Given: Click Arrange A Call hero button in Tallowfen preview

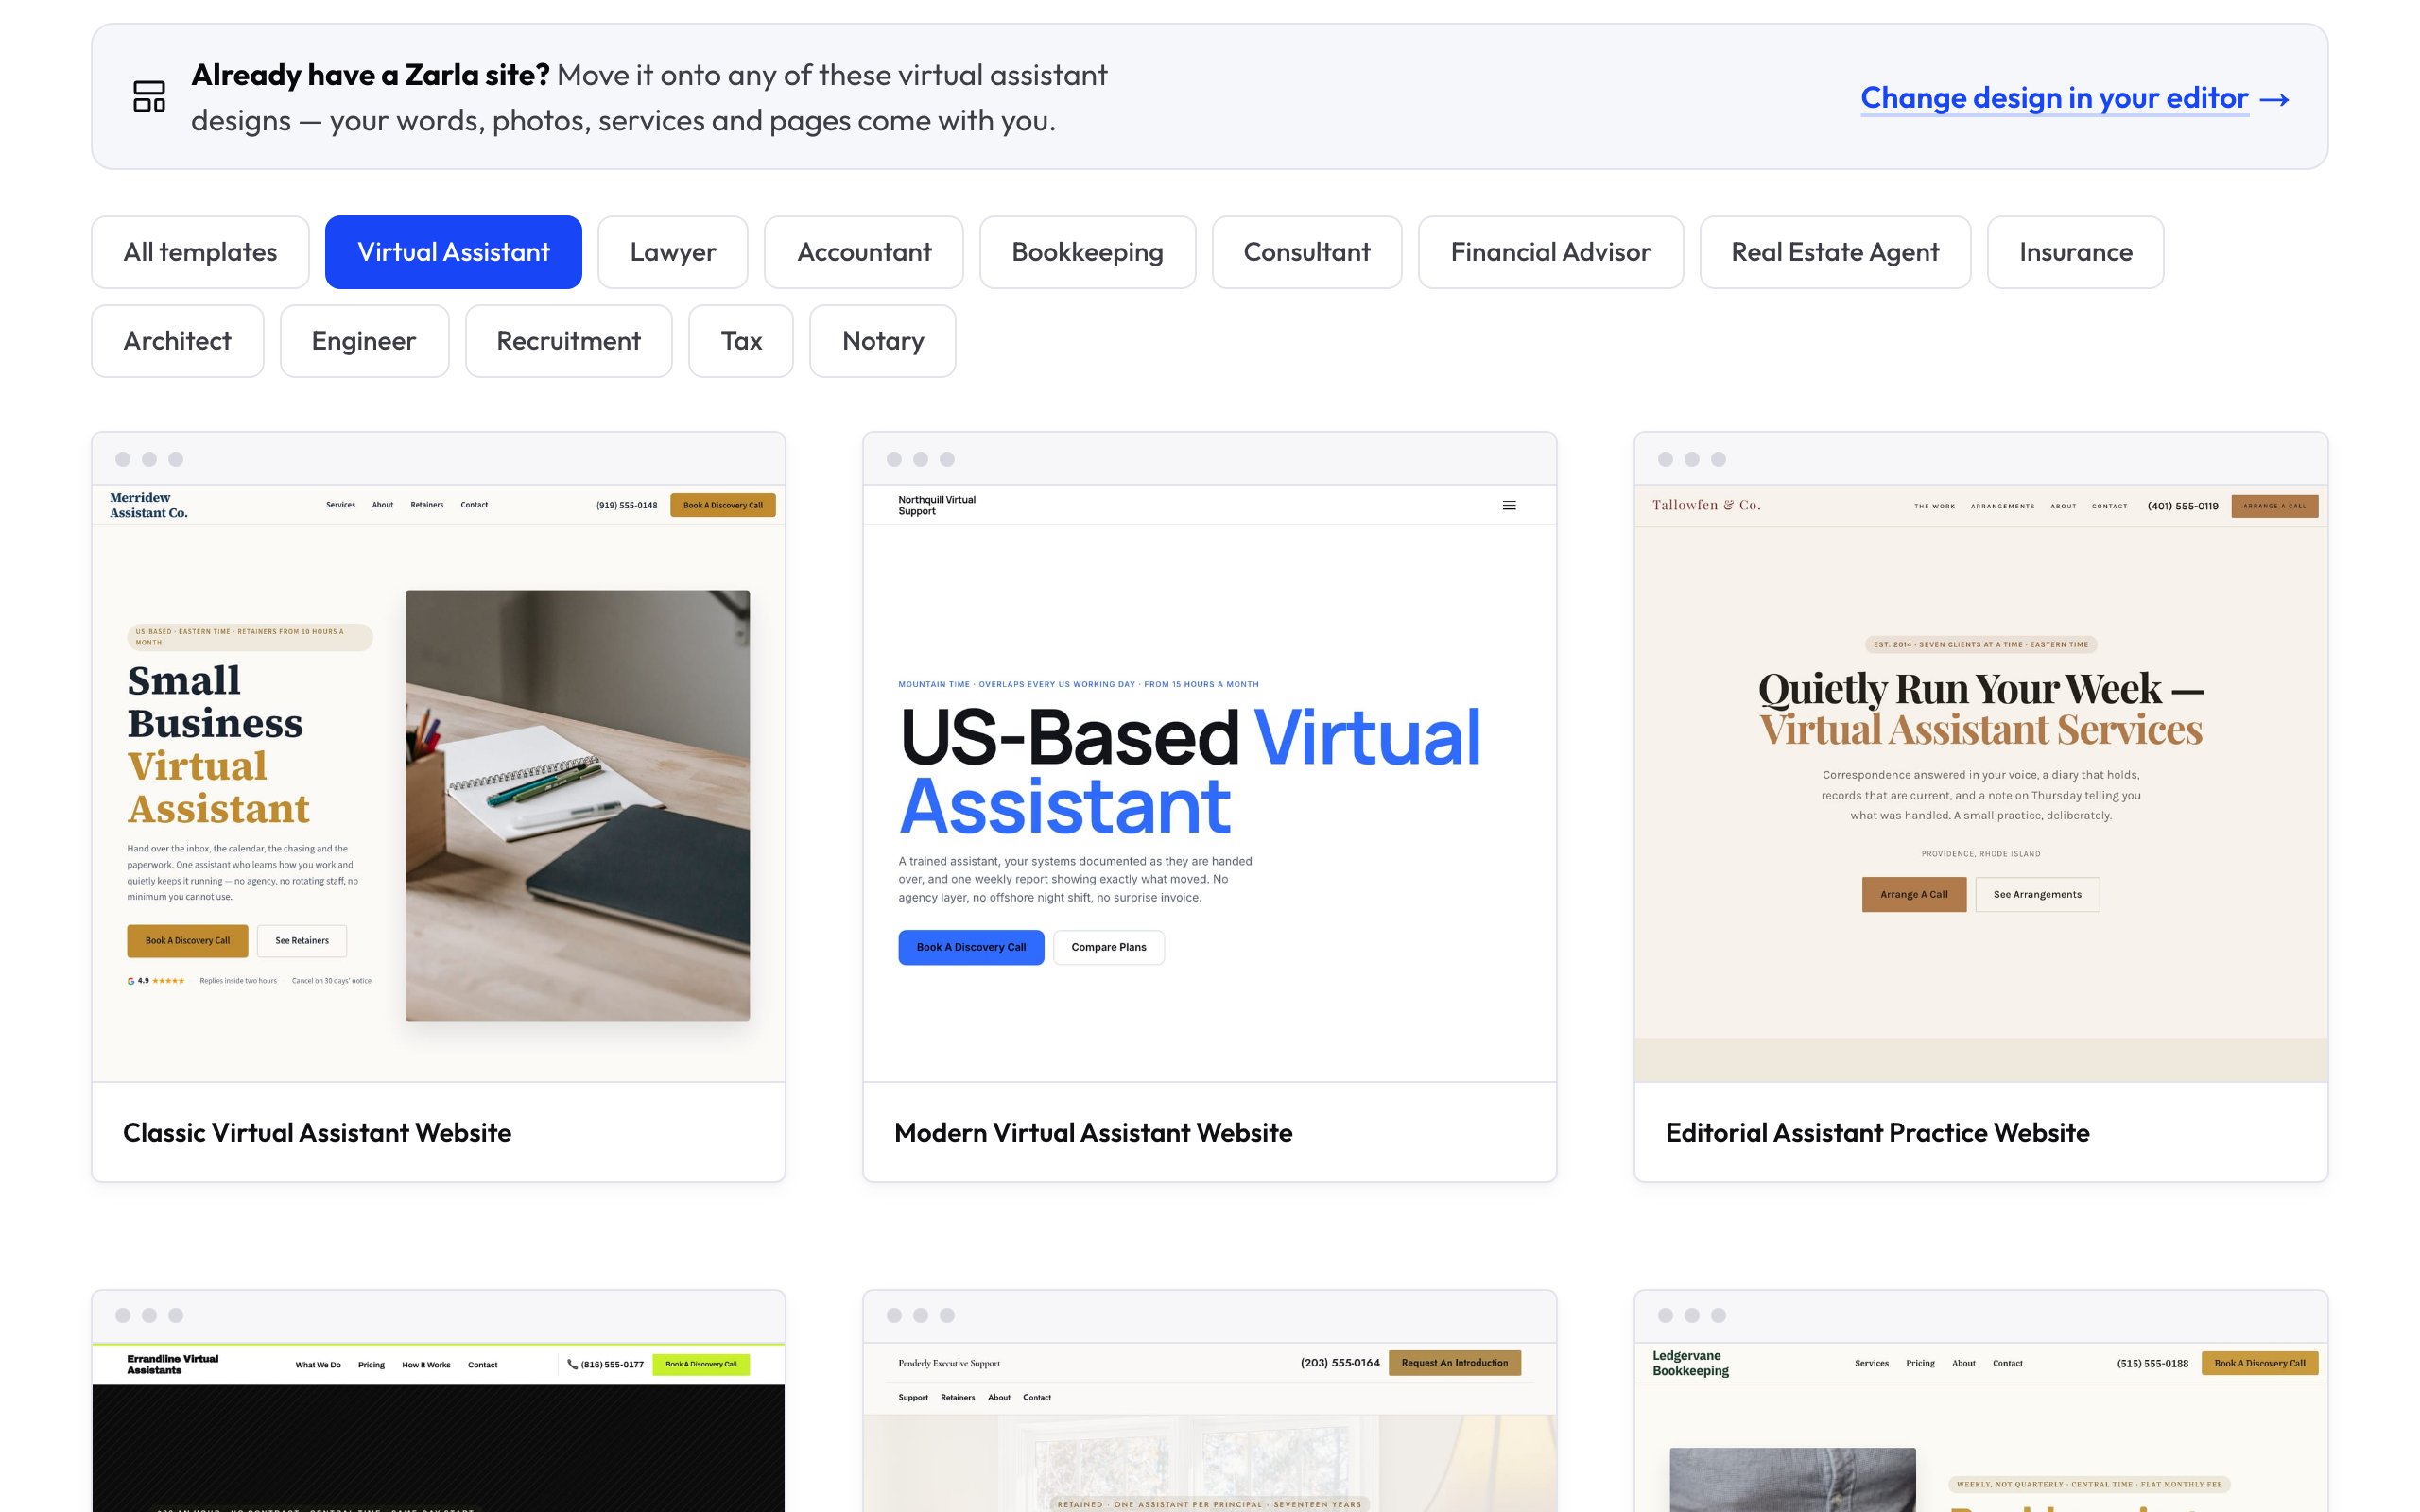Looking at the screenshot, I should [x=1914, y=894].
